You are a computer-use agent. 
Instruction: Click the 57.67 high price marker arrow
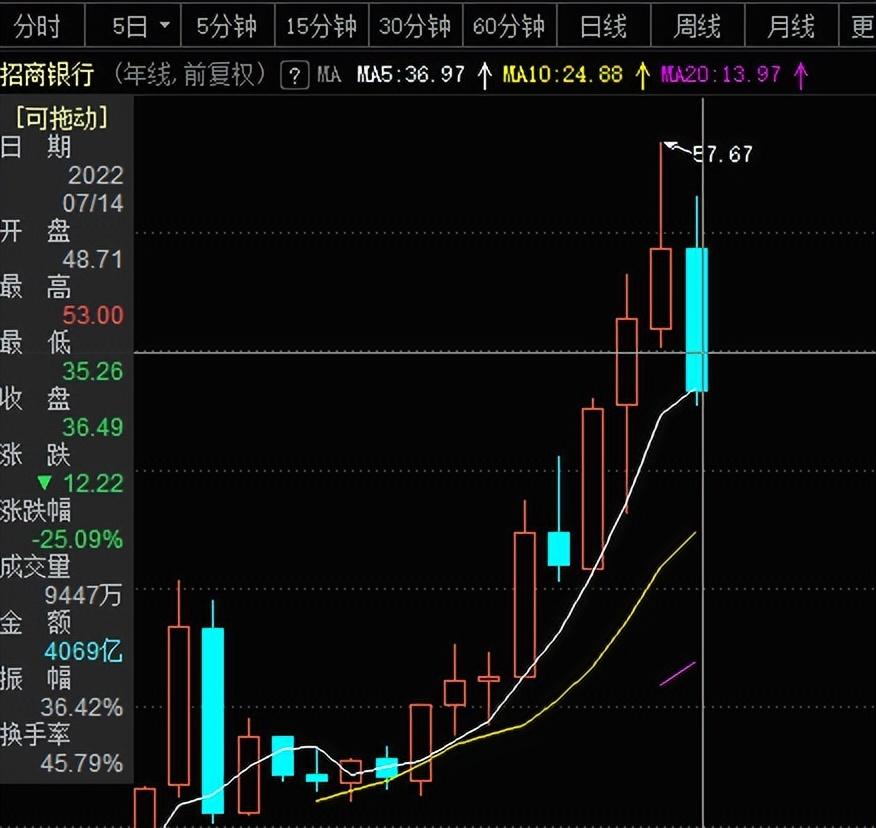click(677, 148)
